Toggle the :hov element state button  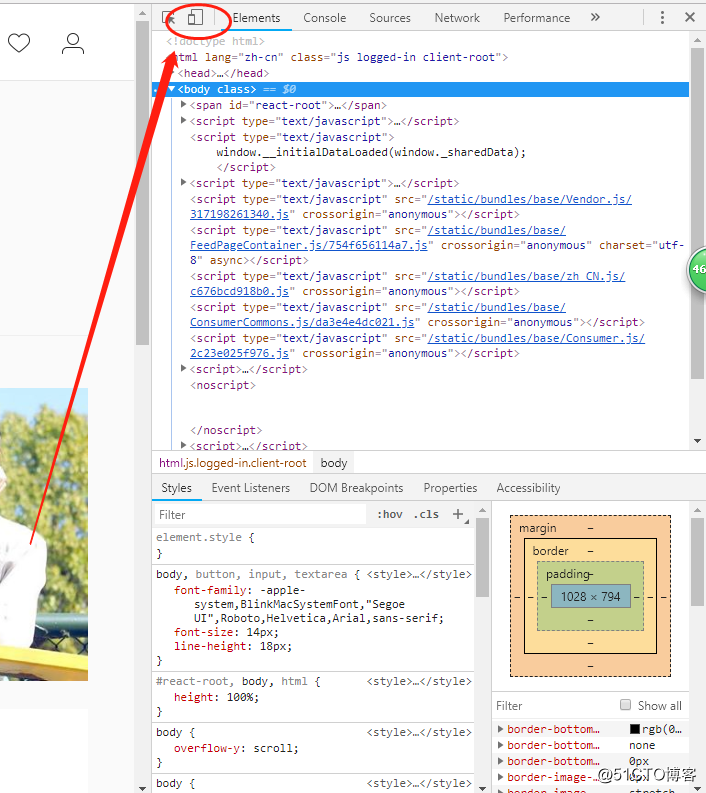pos(389,514)
